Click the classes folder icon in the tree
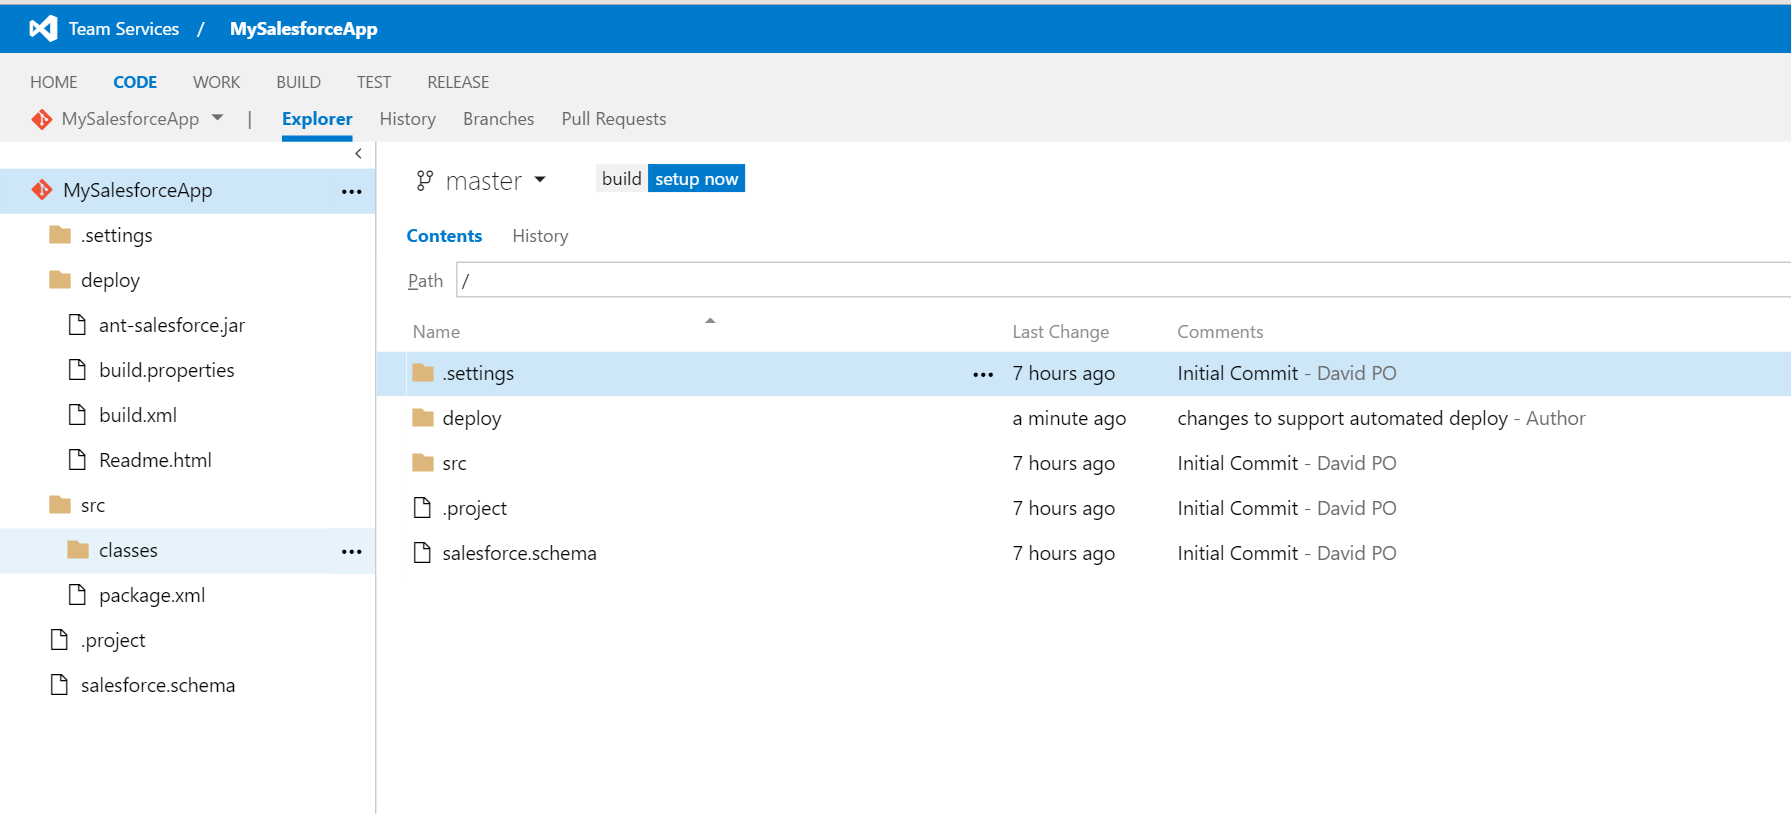 pyautogui.click(x=78, y=550)
